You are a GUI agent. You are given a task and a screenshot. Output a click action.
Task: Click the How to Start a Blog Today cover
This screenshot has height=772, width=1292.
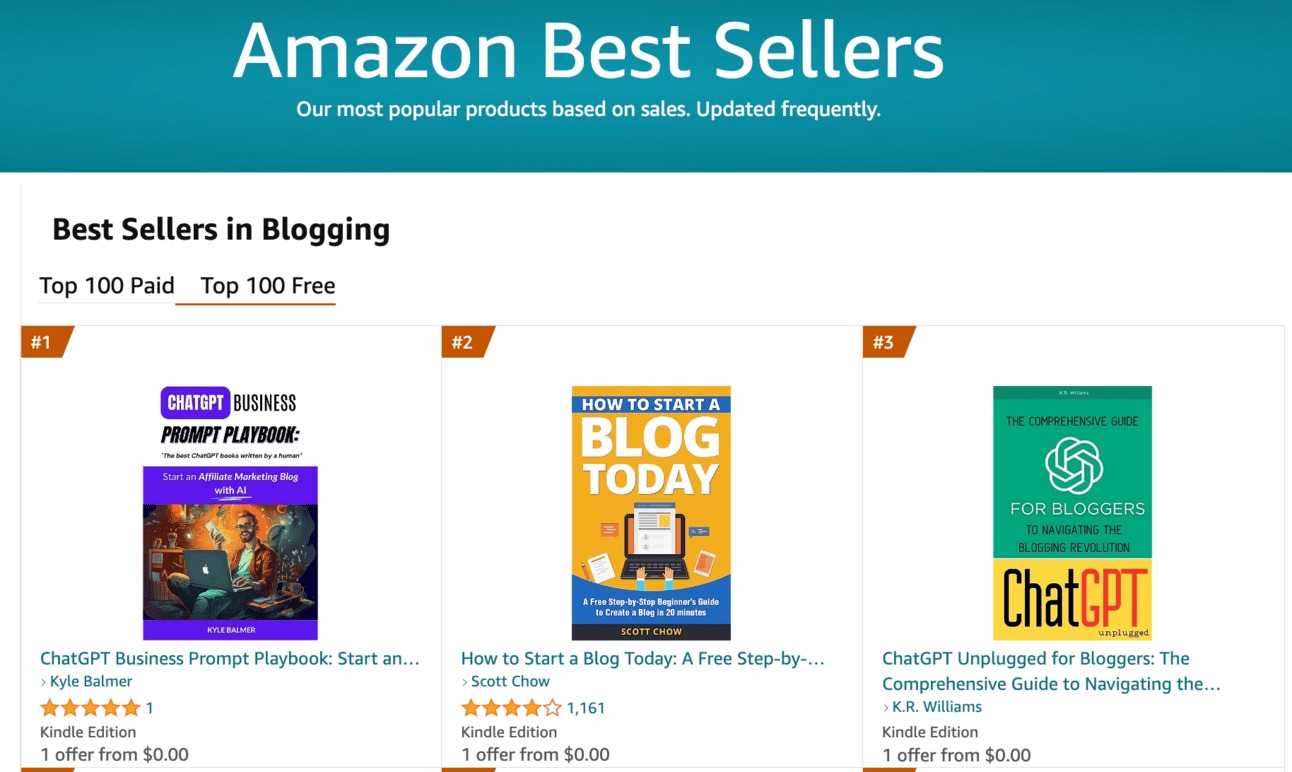pos(651,512)
